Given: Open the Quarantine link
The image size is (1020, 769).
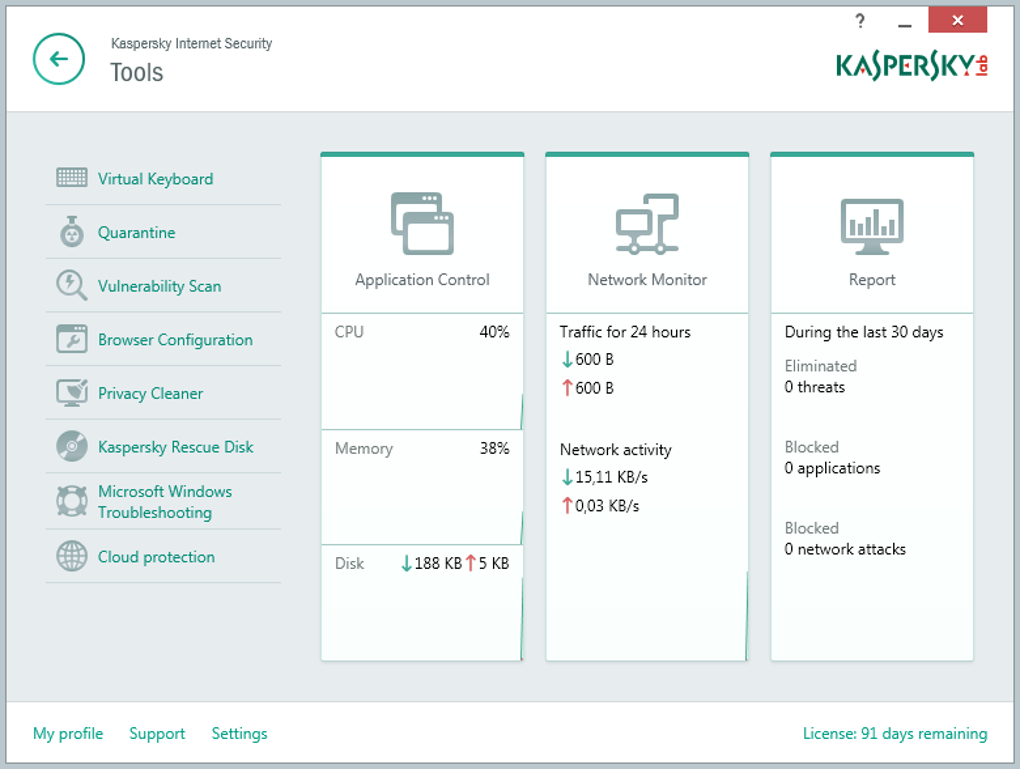Looking at the screenshot, I should 137,232.
